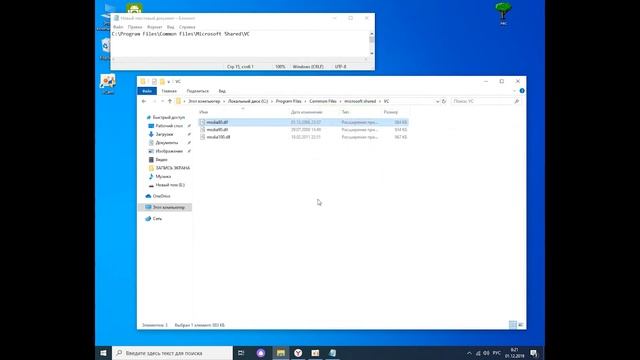Open ЗАПИСЬ ЭКРАНА folder in sidebar
The image size is (640, 360).
[172, 168]
